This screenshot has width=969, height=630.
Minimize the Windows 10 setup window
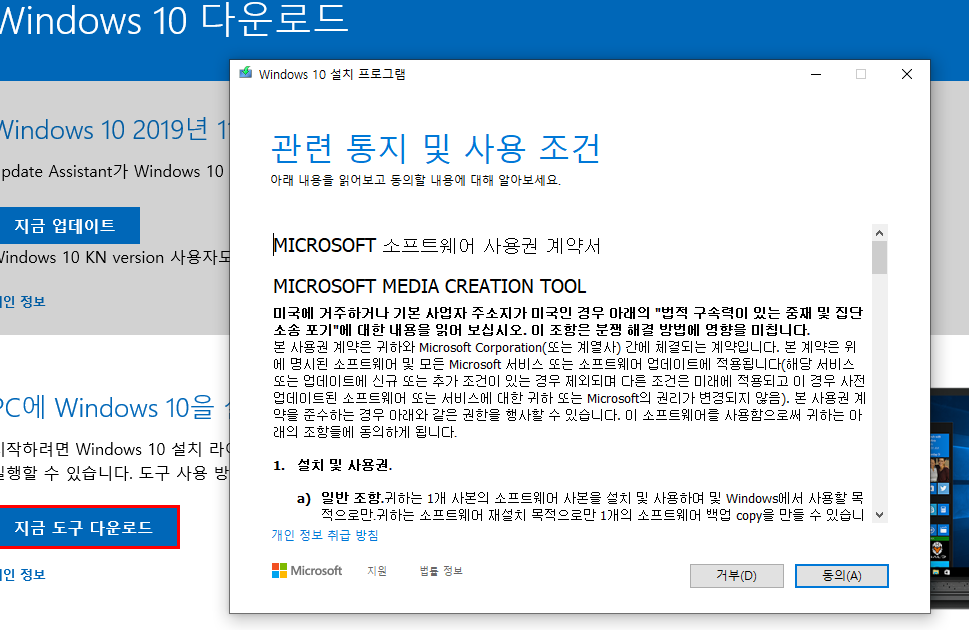tap(816, 74)
